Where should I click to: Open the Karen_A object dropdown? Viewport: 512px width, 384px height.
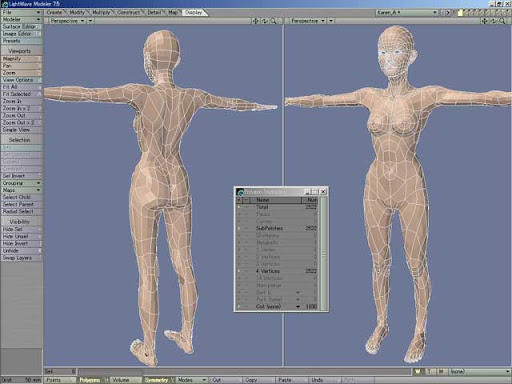[406, 13]
